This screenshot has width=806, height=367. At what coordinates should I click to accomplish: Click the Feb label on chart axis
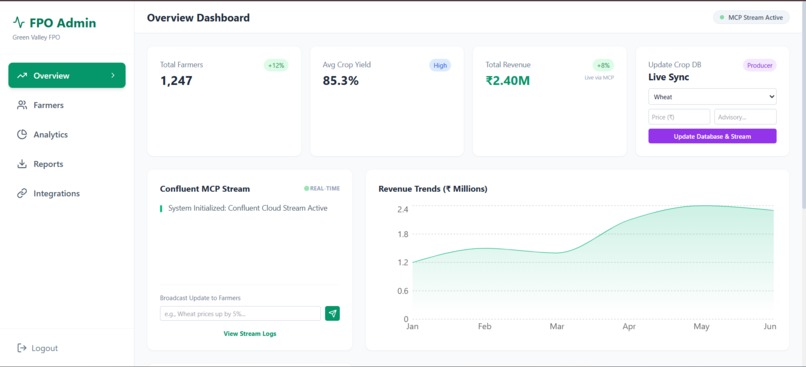[485, 327]
